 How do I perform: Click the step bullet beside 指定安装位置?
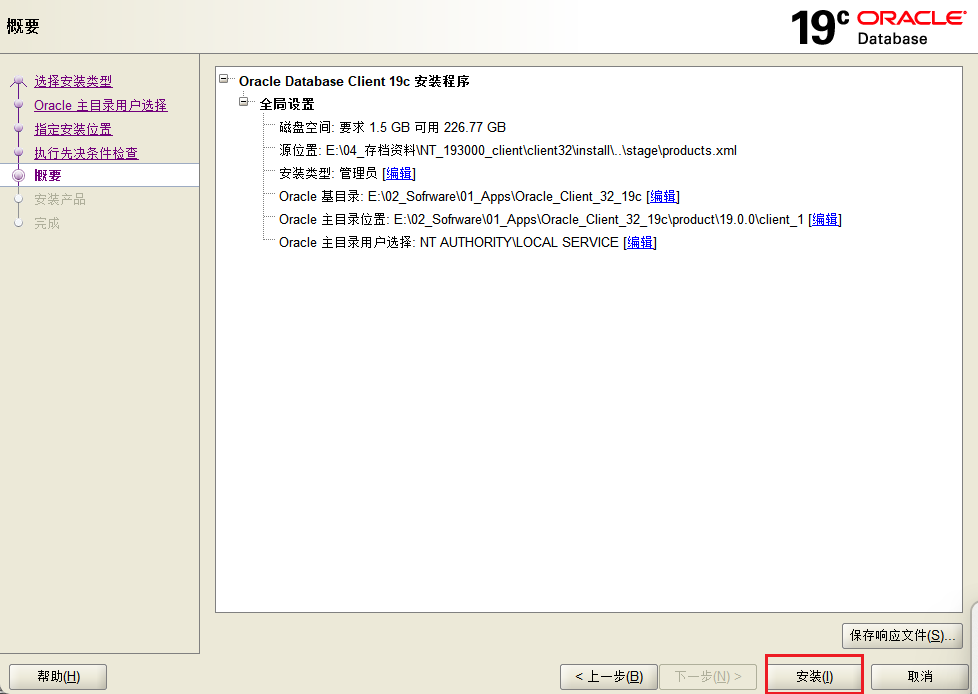pos(19,129)
